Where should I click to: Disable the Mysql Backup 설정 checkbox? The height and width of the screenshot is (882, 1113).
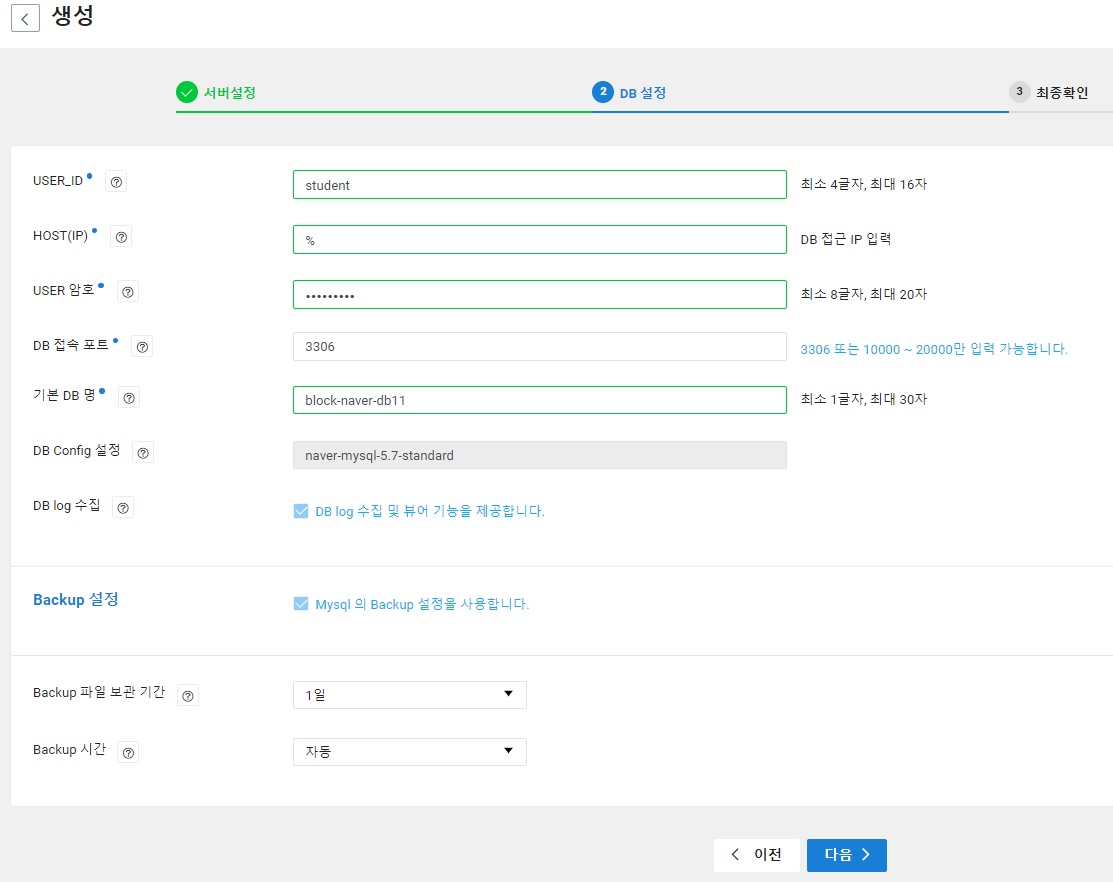301,604
